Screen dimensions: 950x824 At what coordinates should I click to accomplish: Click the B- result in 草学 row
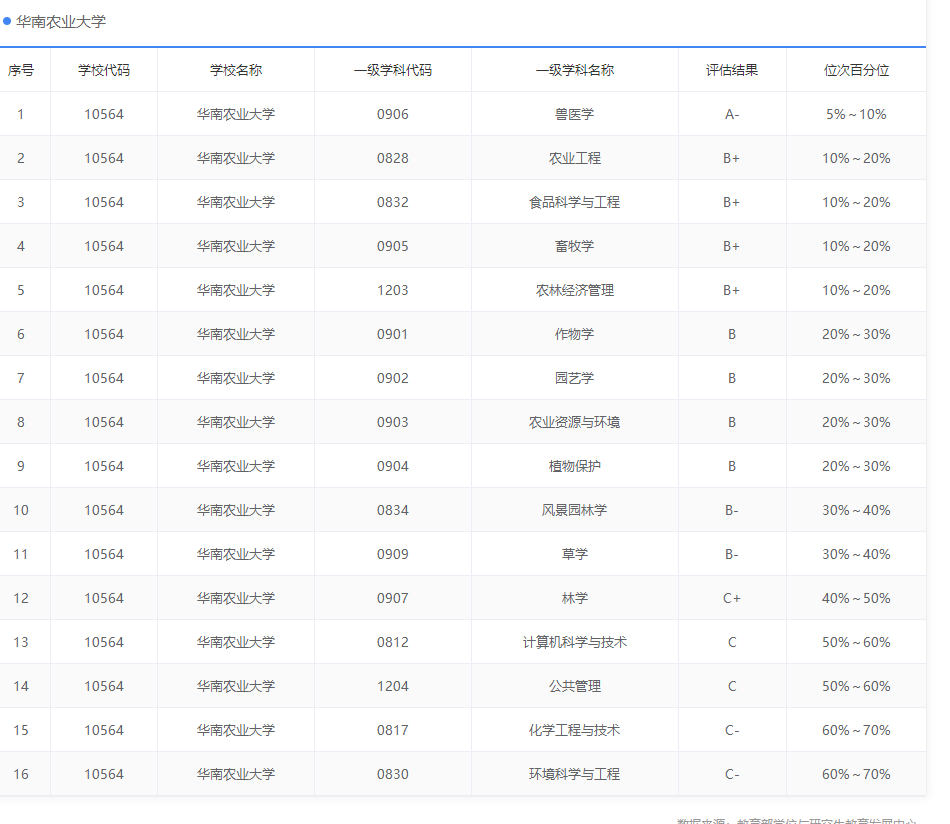coord(732,554)
